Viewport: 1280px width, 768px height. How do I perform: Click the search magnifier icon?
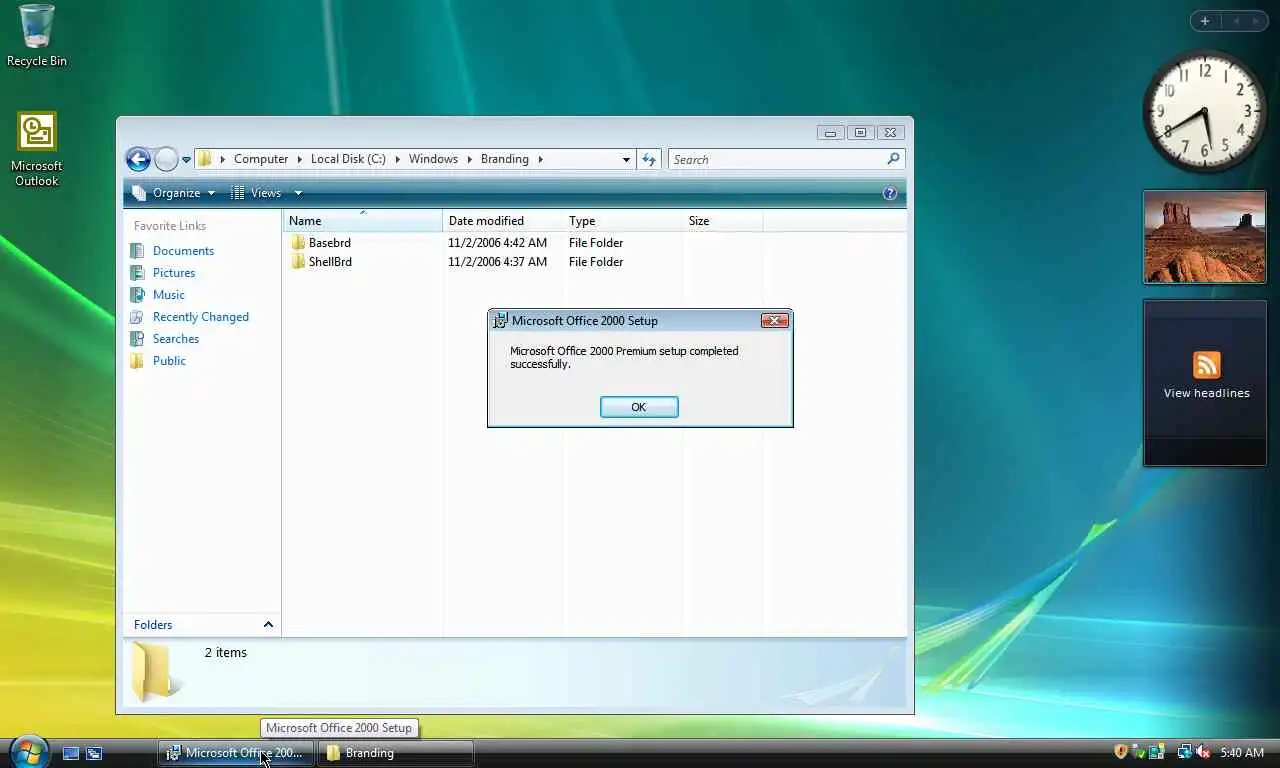pyautogui.click(x=893, y=159)
